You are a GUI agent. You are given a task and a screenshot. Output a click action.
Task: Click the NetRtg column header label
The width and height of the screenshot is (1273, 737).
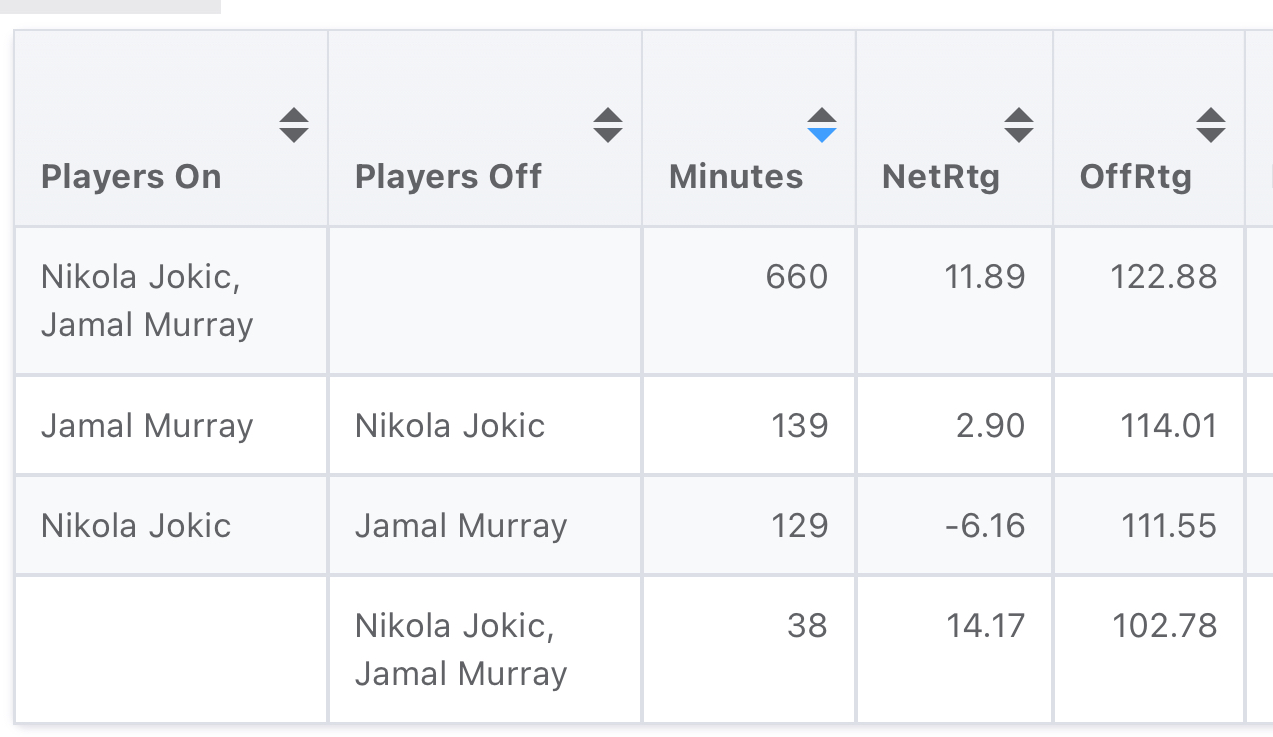pos(941,177)
